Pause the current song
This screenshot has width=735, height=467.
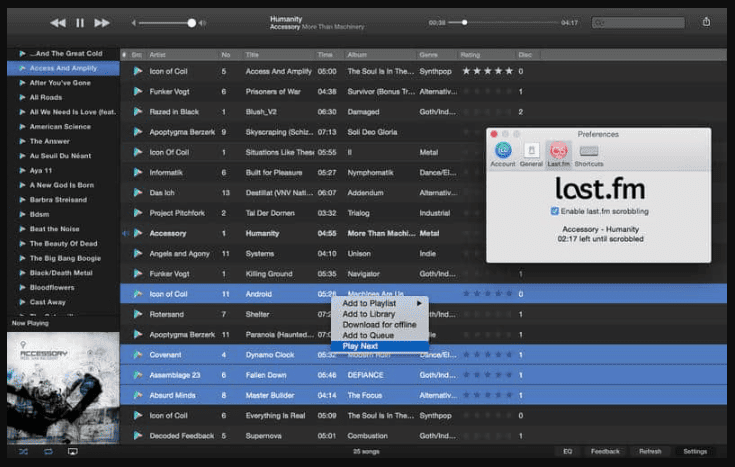80,23
